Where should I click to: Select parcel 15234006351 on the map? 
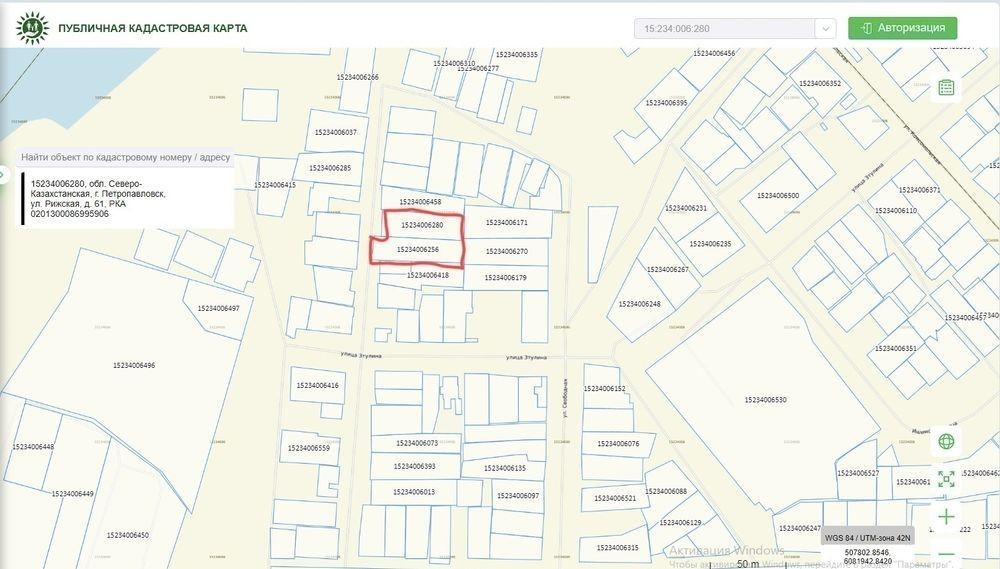pyautogui.click(x=895, y=348)
